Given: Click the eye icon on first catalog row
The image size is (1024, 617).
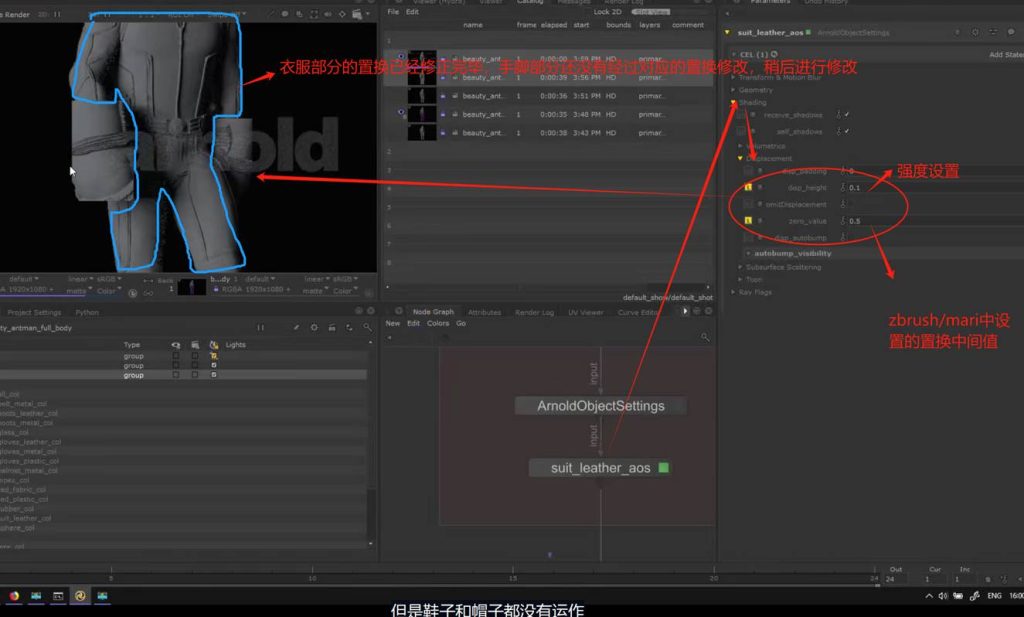Looking at the screenshot, I should (x=401, y=57).
